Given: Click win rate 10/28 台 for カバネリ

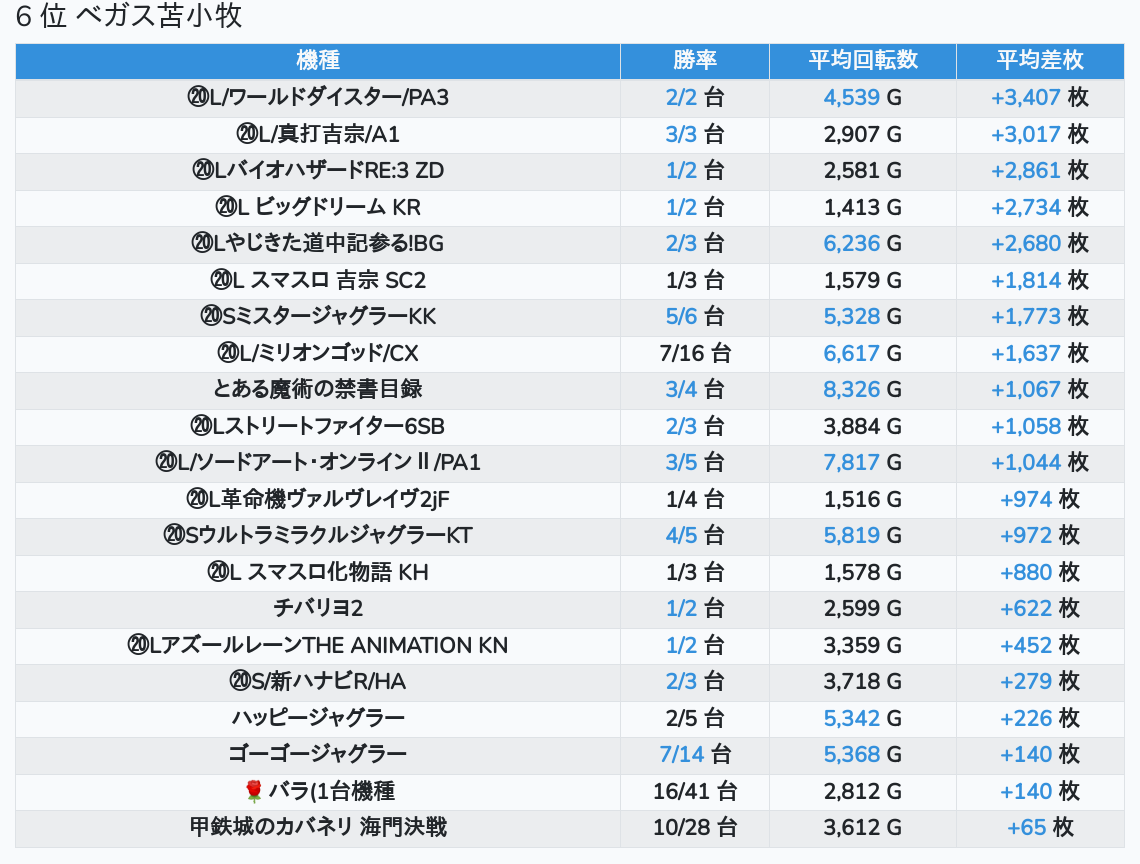Looking at the screenshot, I should tap(694, 828).
